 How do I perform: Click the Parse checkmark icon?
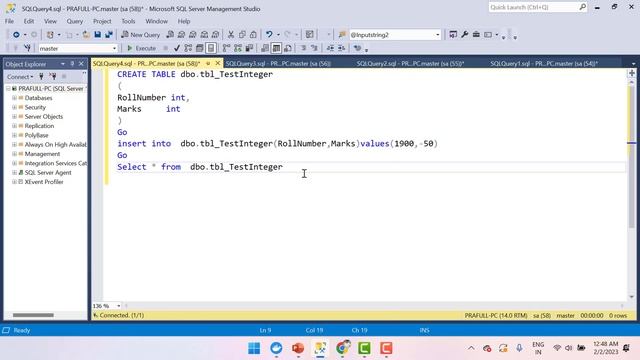[177, 48]
